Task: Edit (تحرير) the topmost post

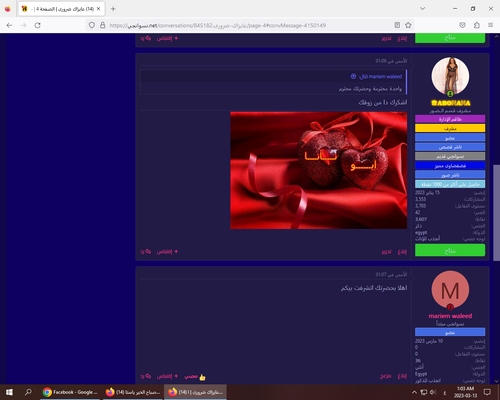Action: tap(386, 39)
